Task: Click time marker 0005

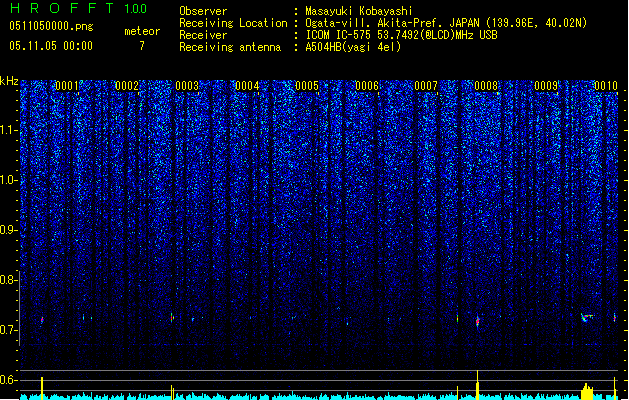Action: tap(307, 86)
